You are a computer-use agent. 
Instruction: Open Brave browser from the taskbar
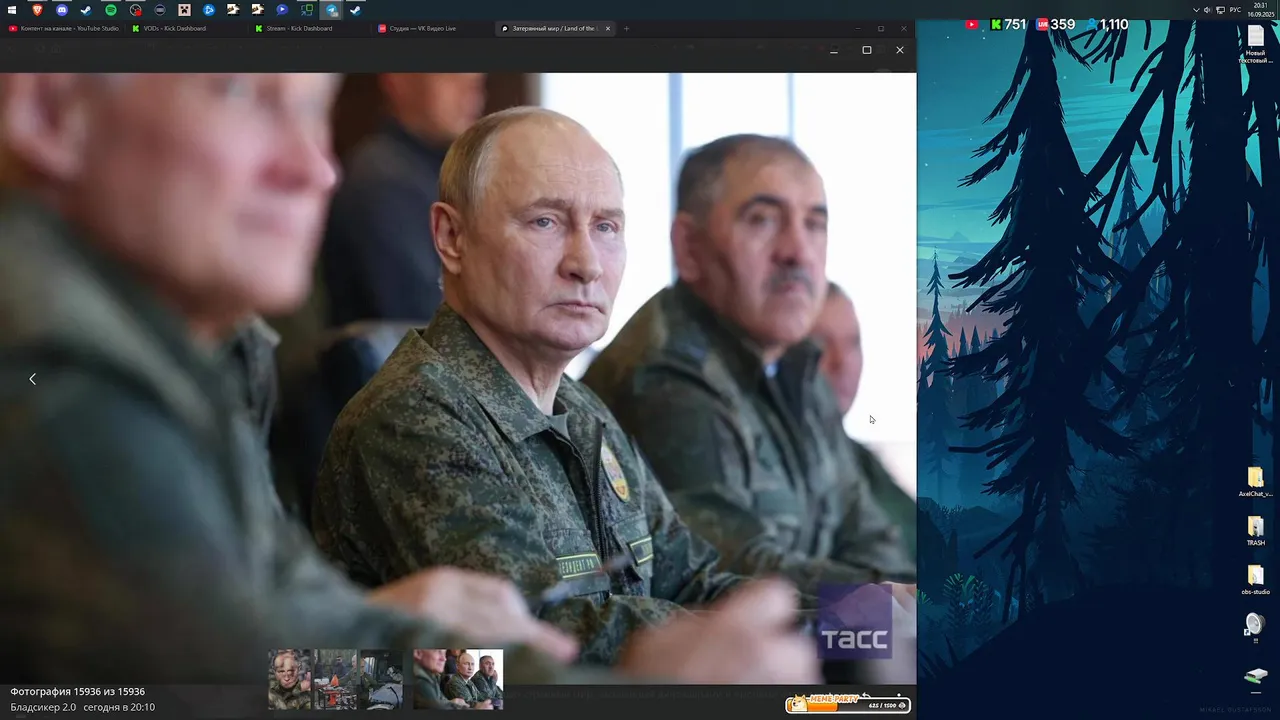click(x=37, y=10)
